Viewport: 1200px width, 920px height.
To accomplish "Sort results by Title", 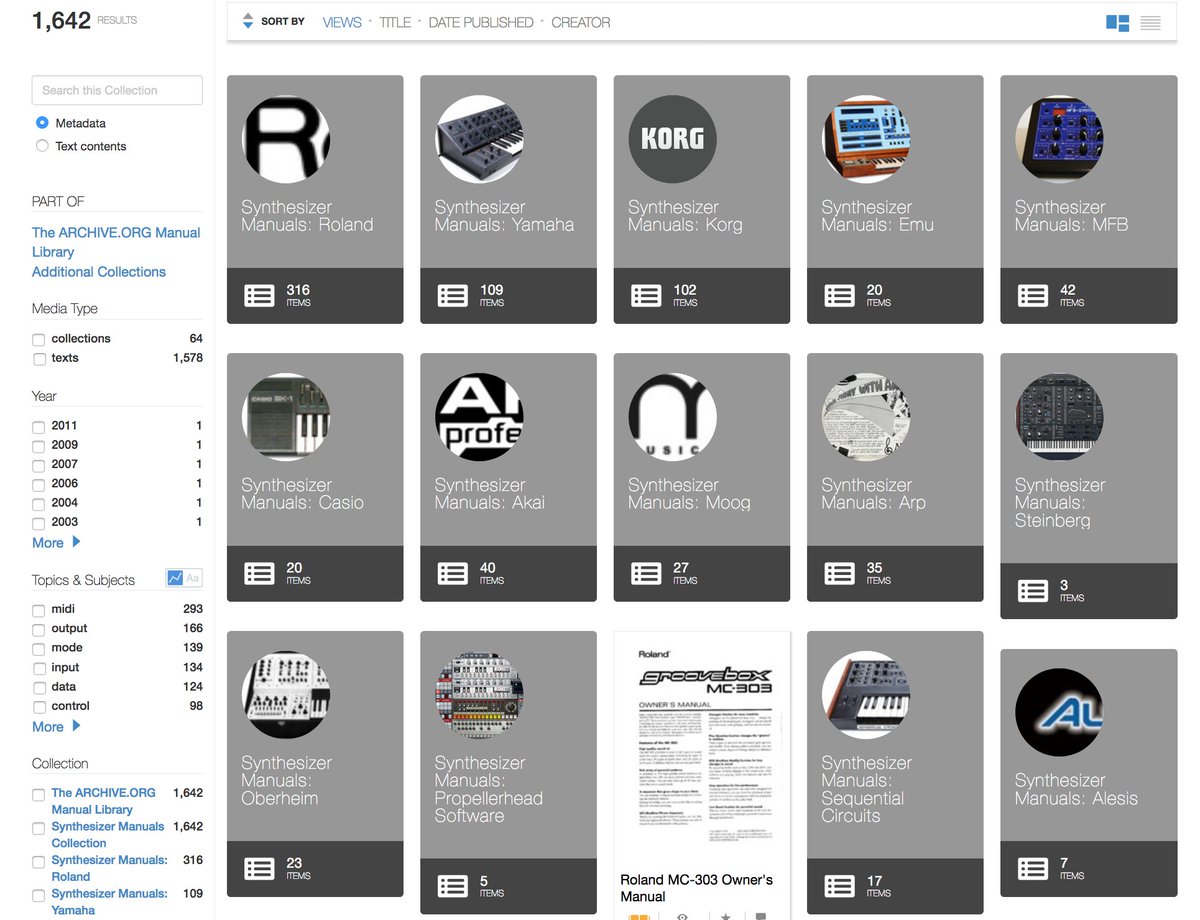I will pos(395,22).
